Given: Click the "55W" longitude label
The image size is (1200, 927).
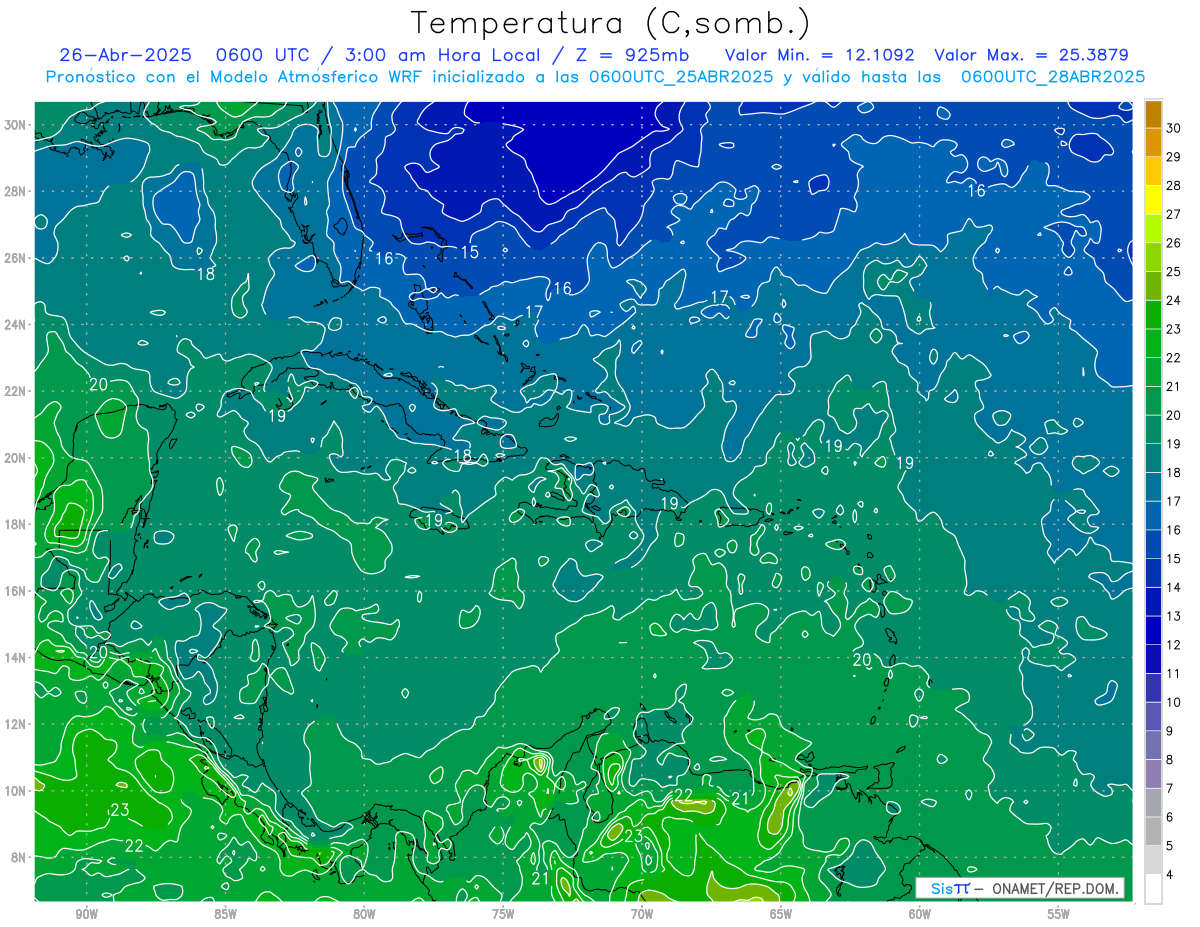Looking at the screenshot, I should tap(1059, 915).
